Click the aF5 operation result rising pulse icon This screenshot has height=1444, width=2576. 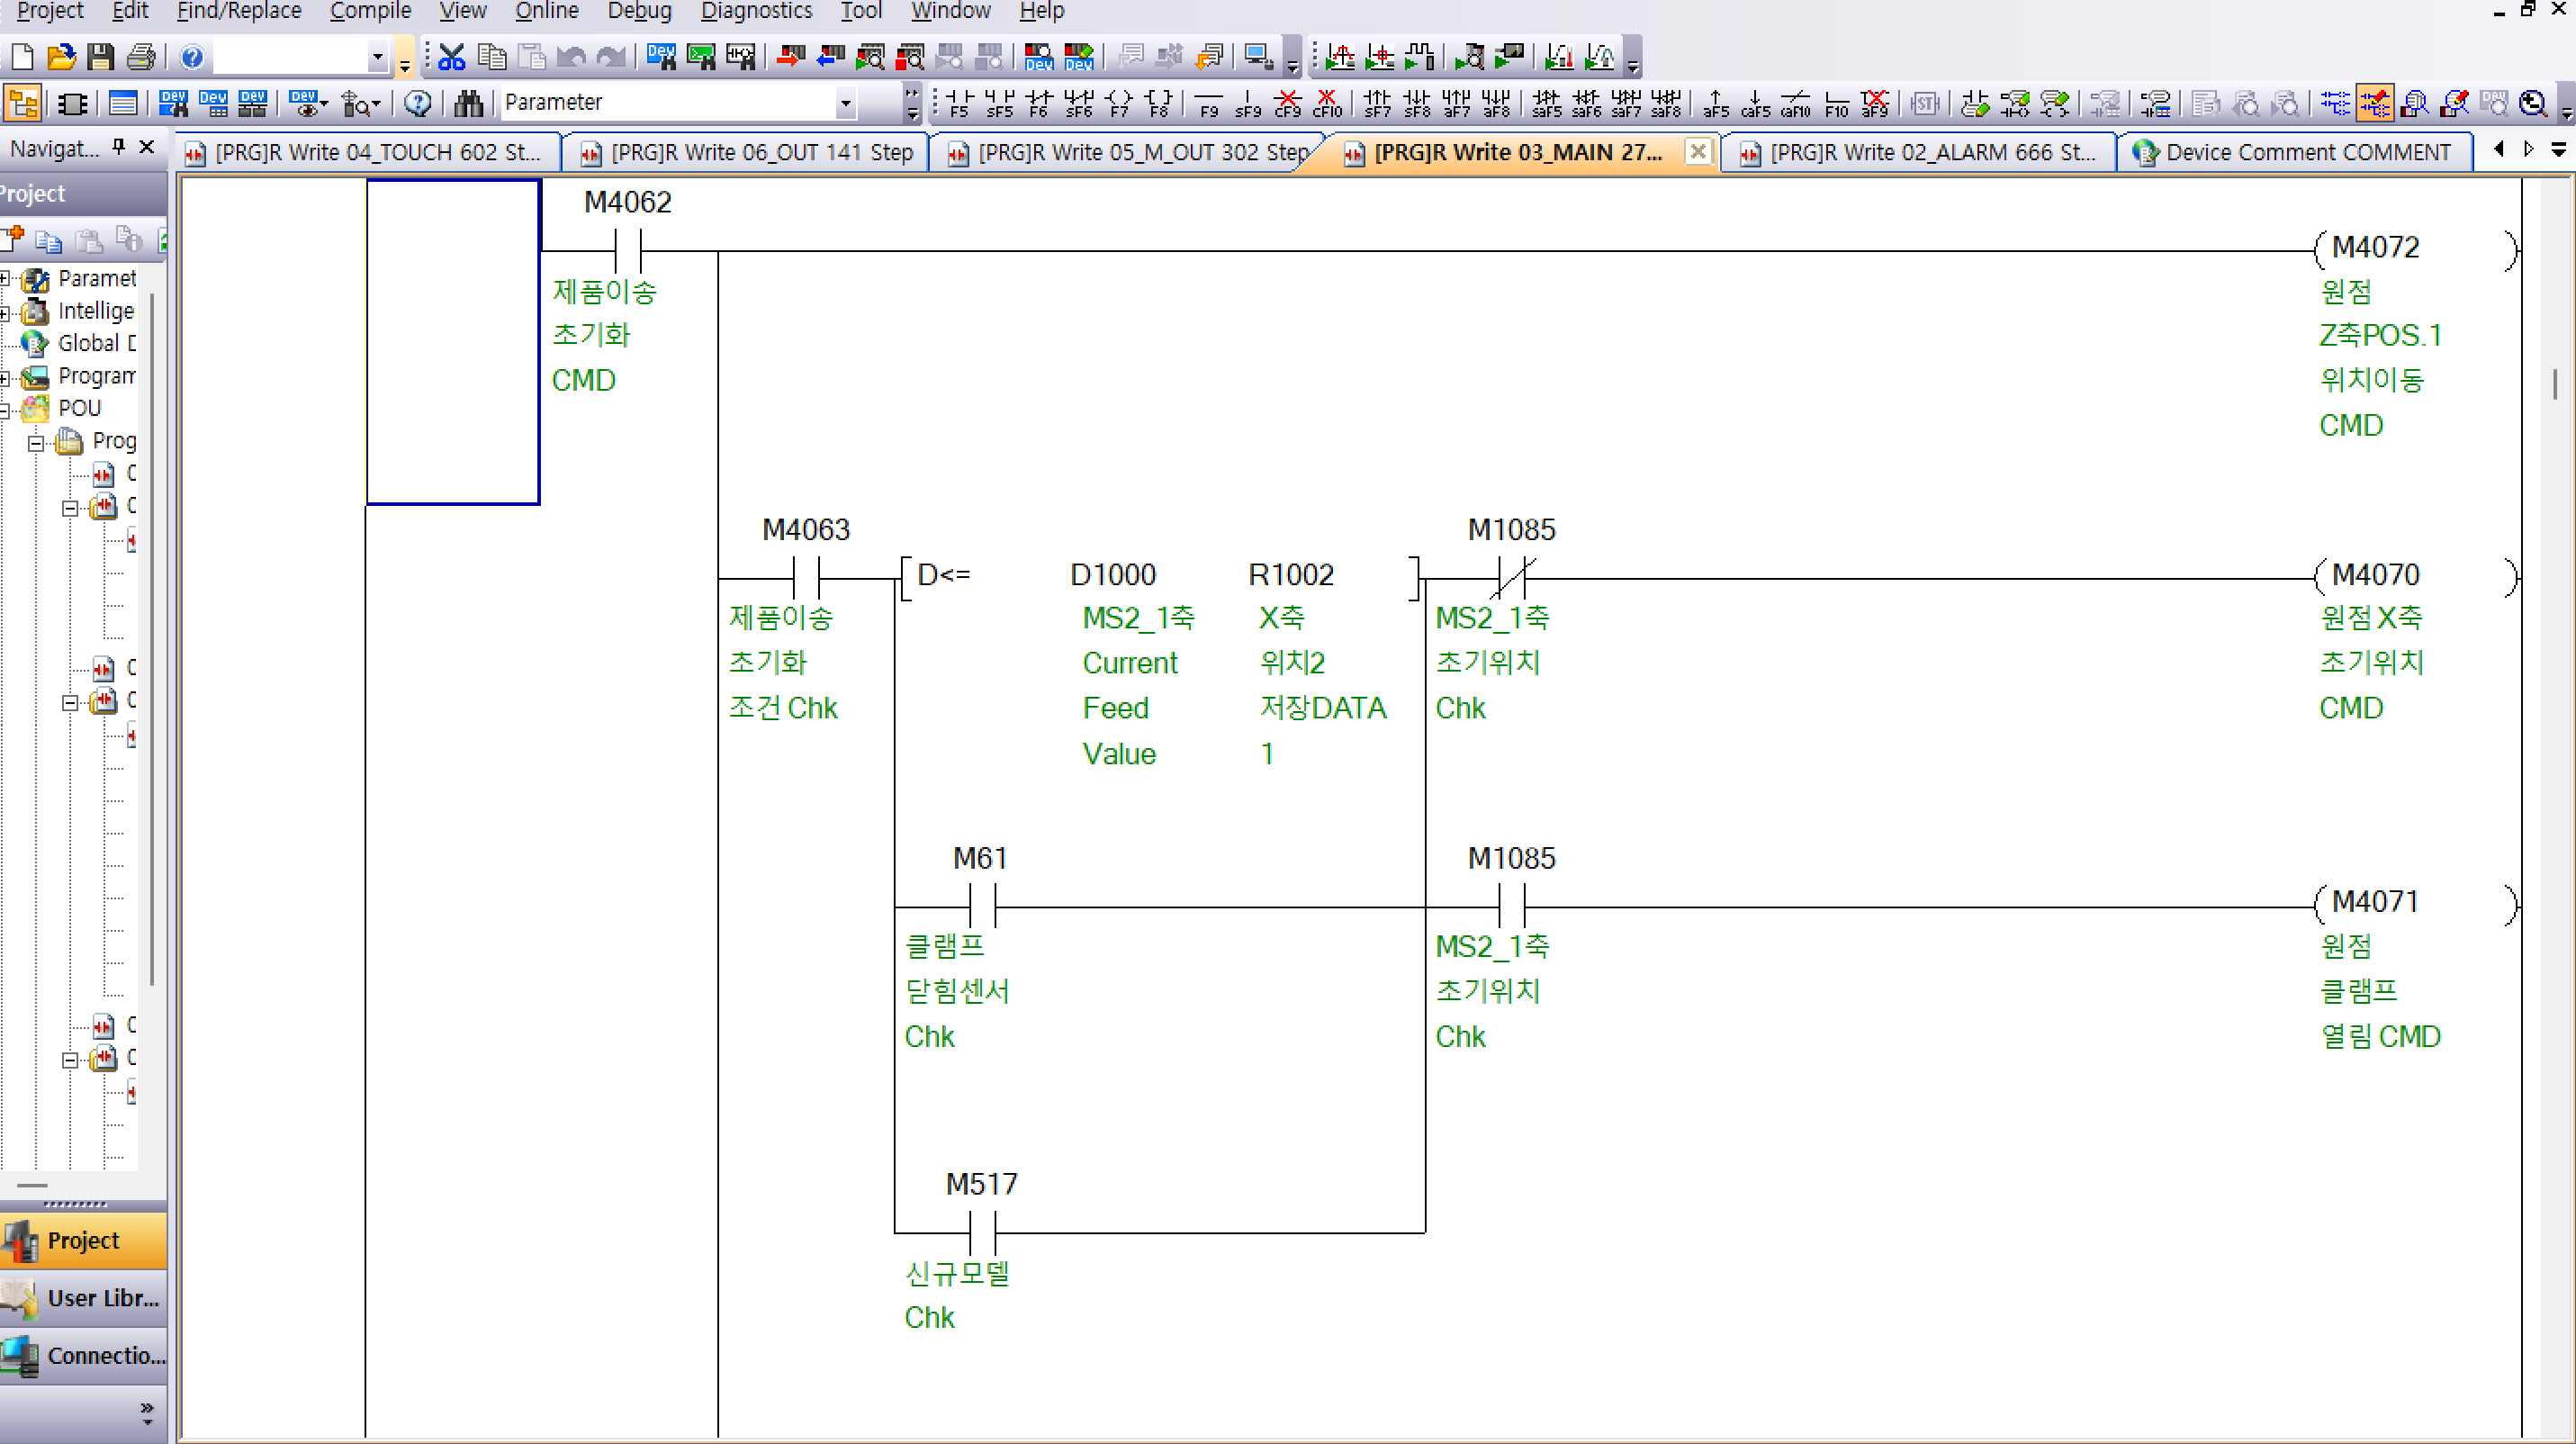point(1716,103)
